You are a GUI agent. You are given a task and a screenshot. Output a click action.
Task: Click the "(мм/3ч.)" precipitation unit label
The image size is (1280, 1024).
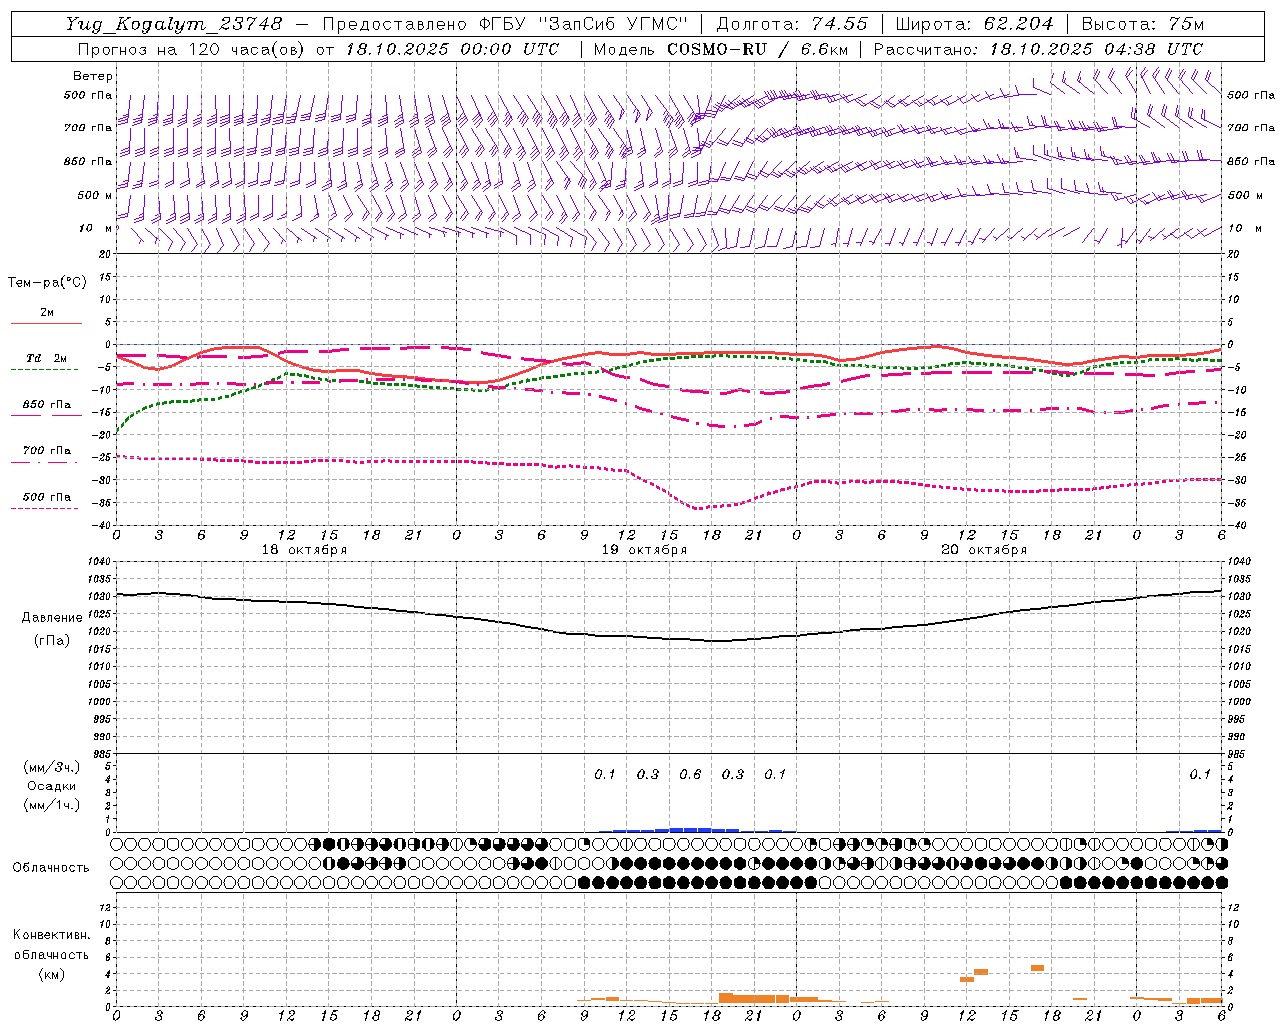click(x=51, y=767)
